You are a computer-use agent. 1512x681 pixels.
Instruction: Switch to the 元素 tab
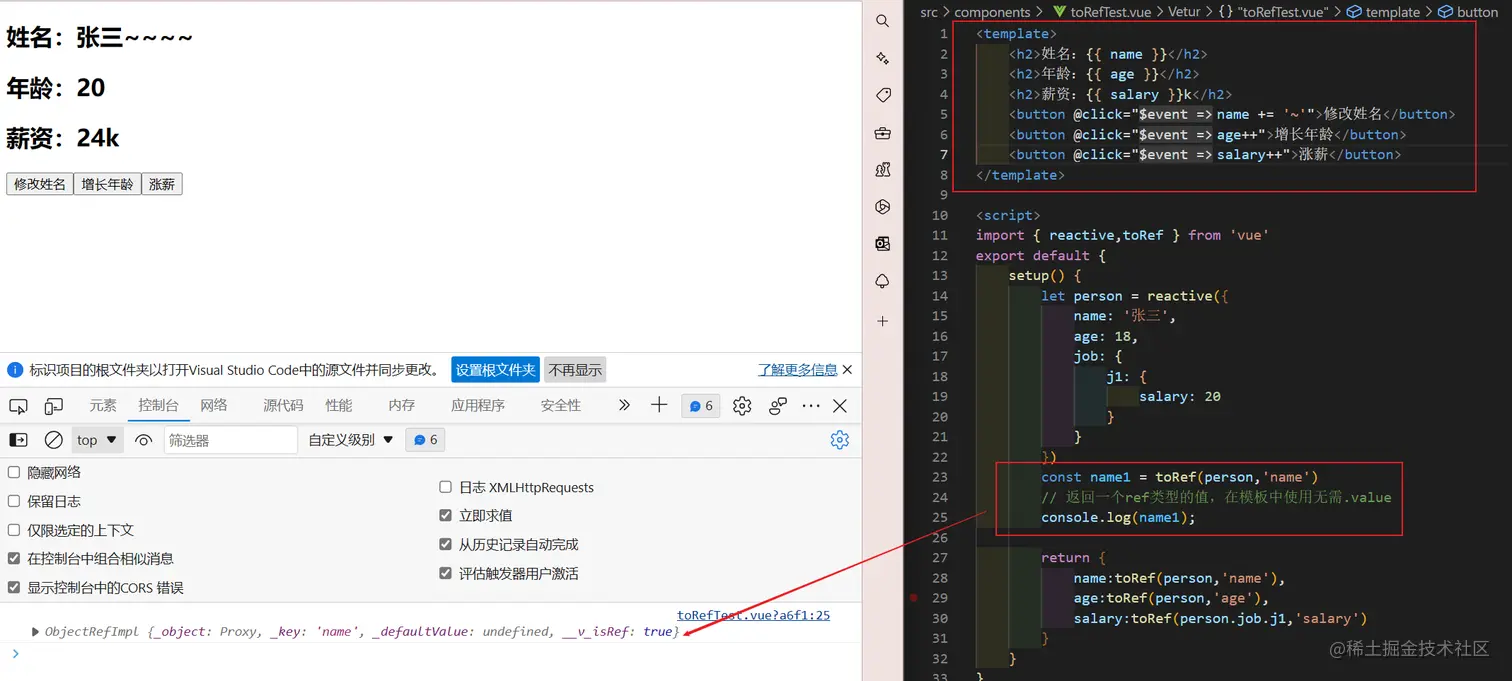[103, 405]
